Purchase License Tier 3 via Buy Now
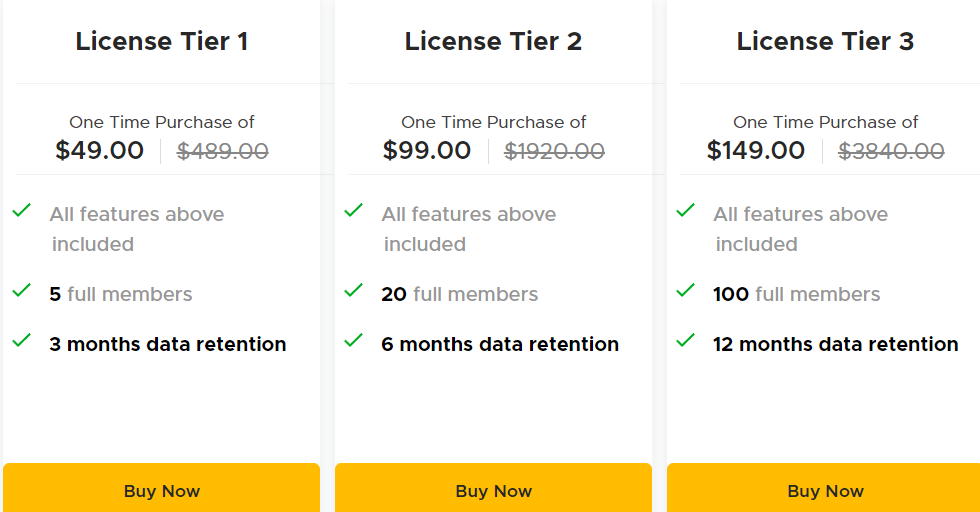Image resolution: width=980 pixels, height=512 pixels. click(x=824, y=490)
